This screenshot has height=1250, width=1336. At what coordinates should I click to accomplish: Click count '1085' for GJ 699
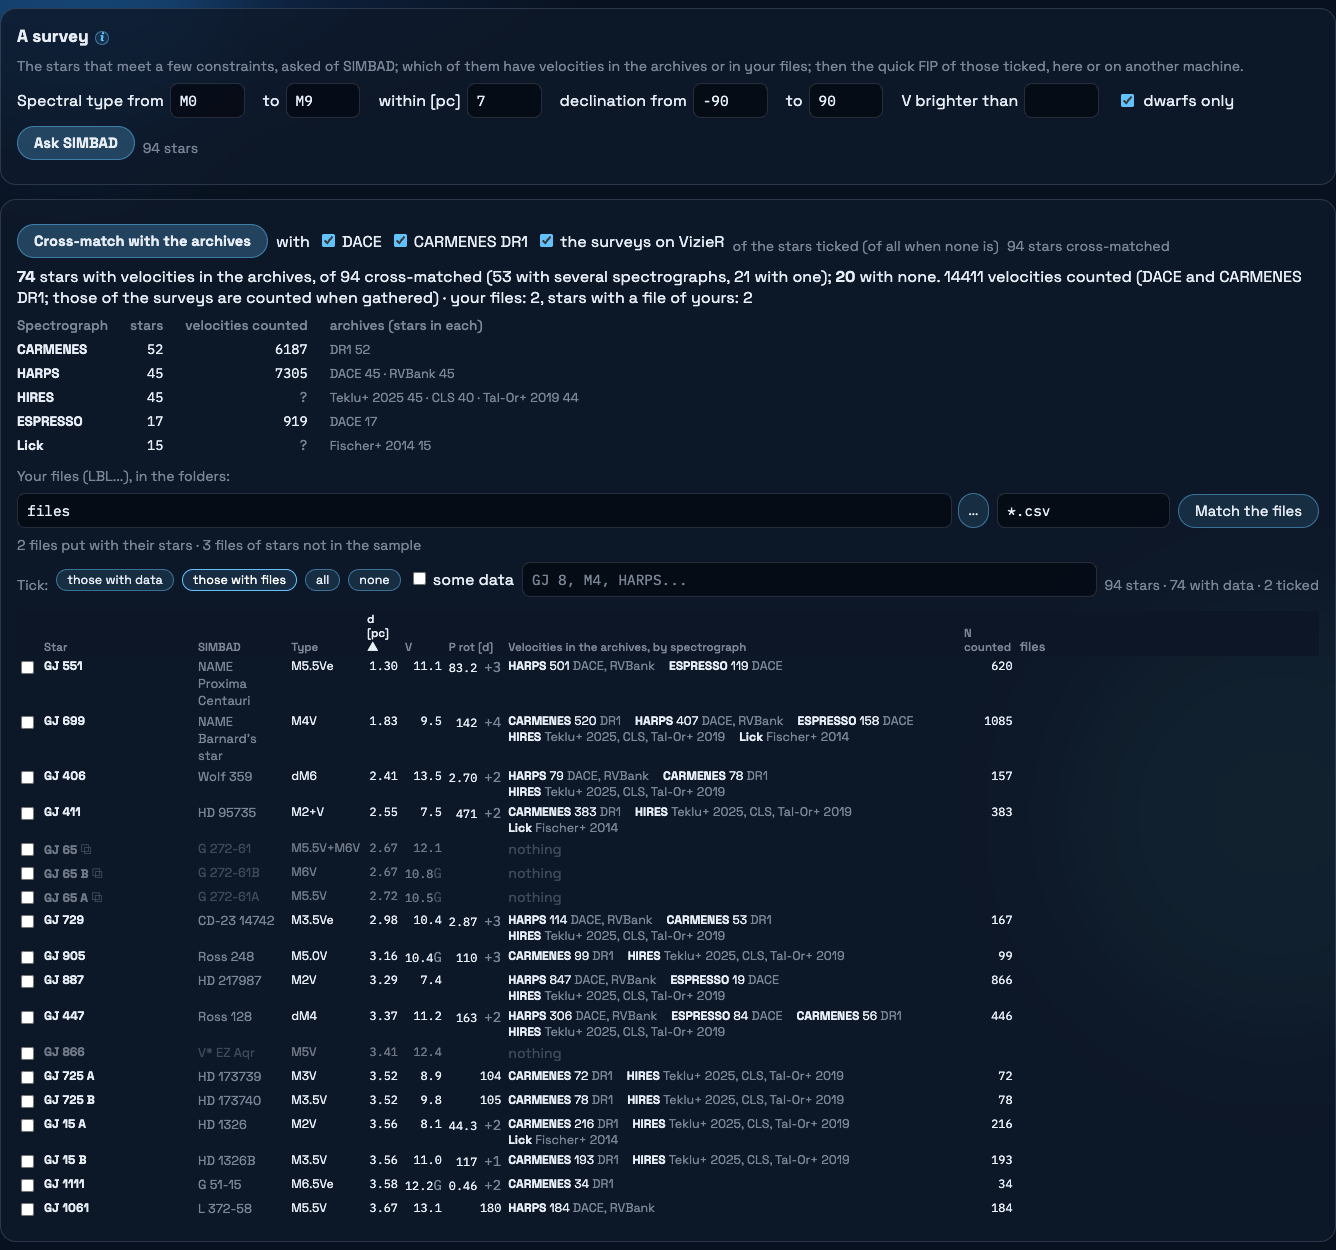[x=998, y=721]
